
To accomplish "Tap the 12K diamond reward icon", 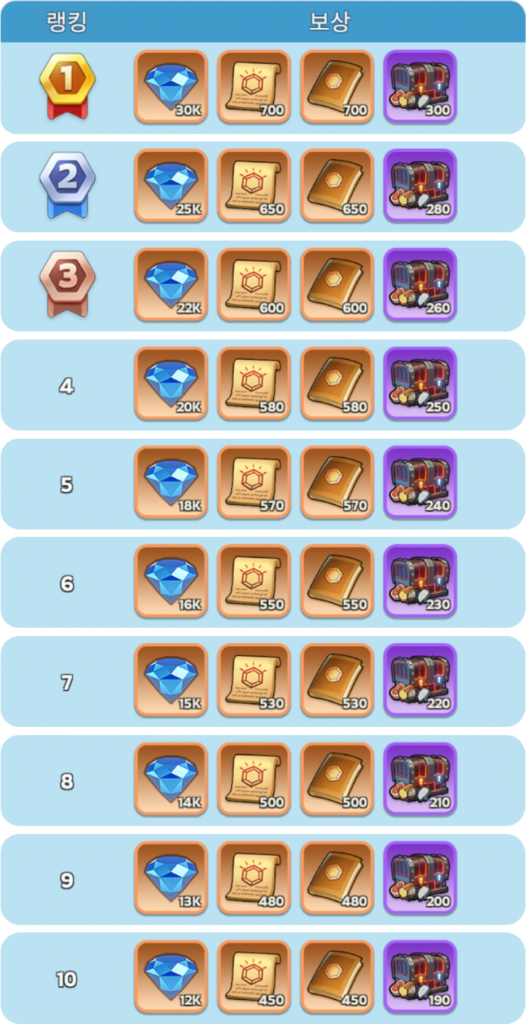I will [x=171, y=977].
